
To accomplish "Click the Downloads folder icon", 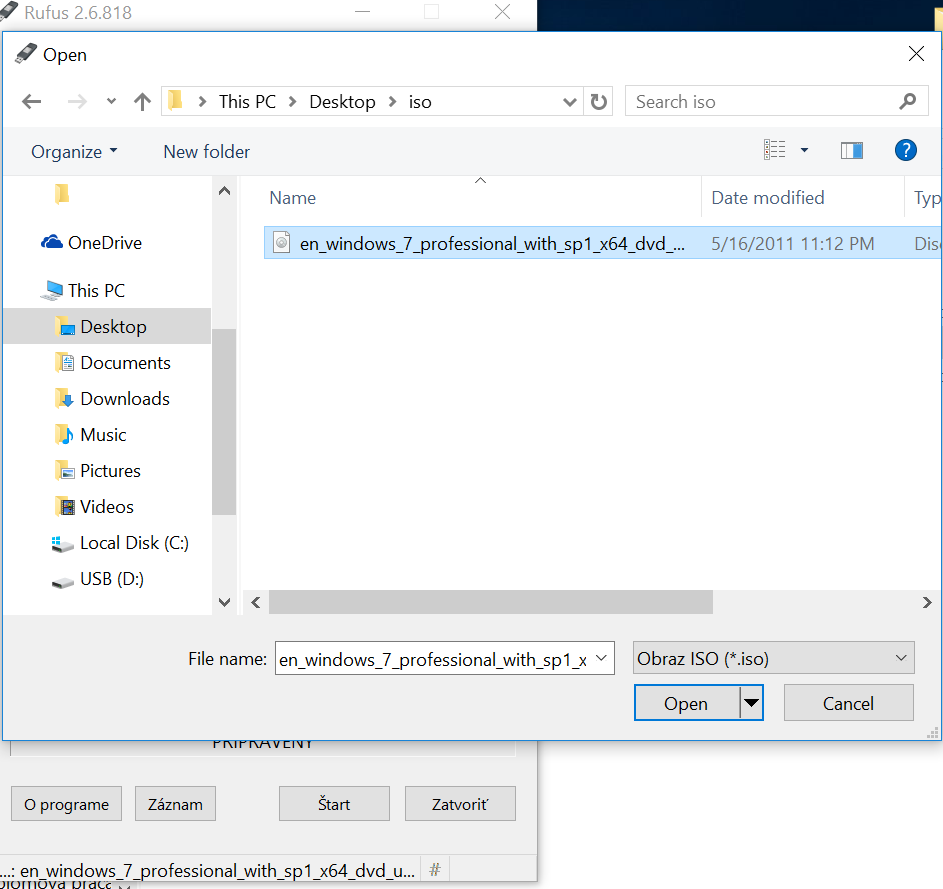I will [65, 399].
